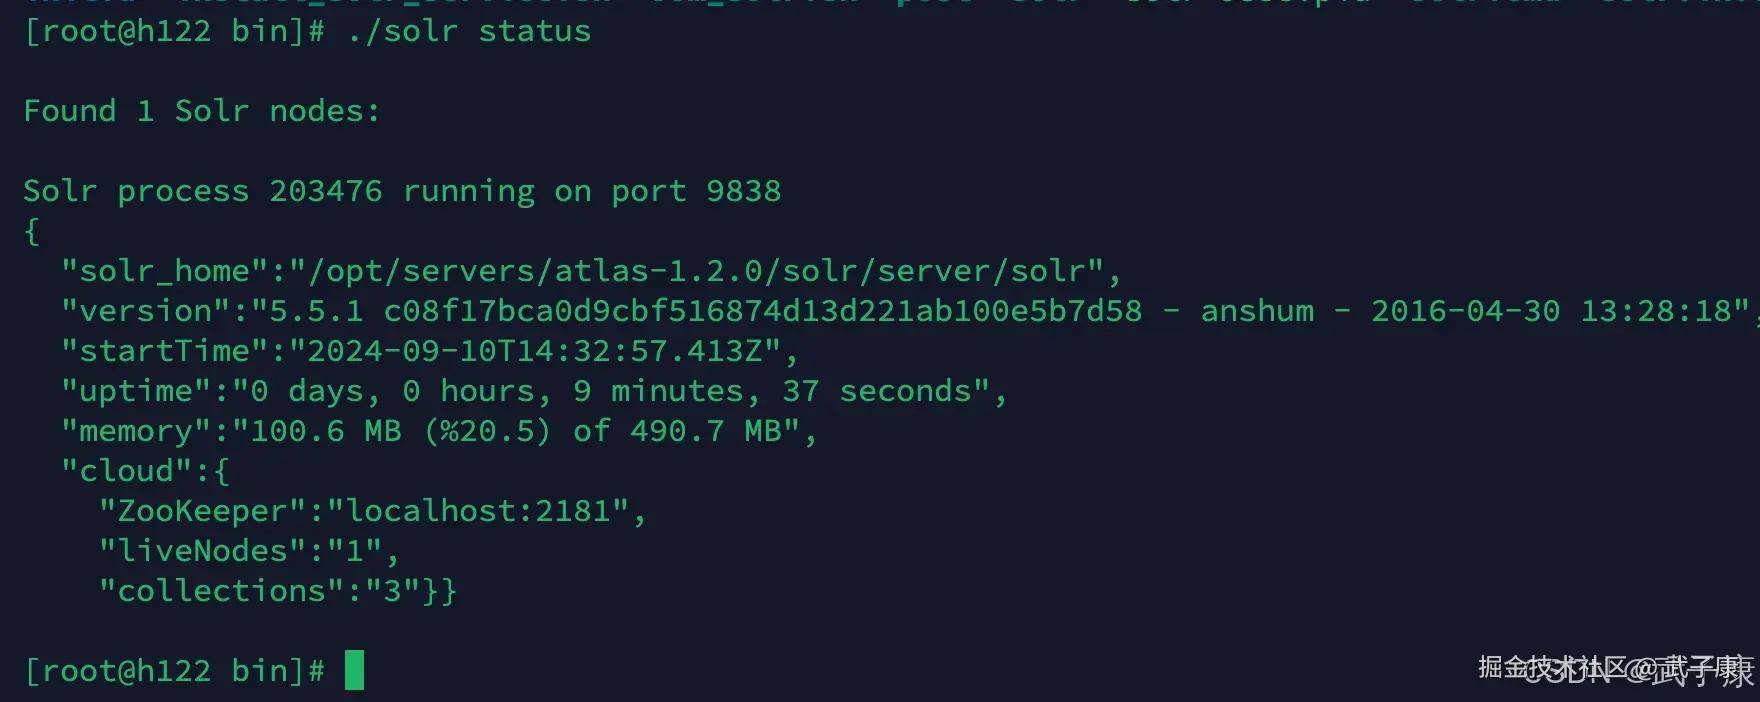This screenshot has width=1760, height=702.
Task: Click the "cloud" key
Action: point(127,471)
